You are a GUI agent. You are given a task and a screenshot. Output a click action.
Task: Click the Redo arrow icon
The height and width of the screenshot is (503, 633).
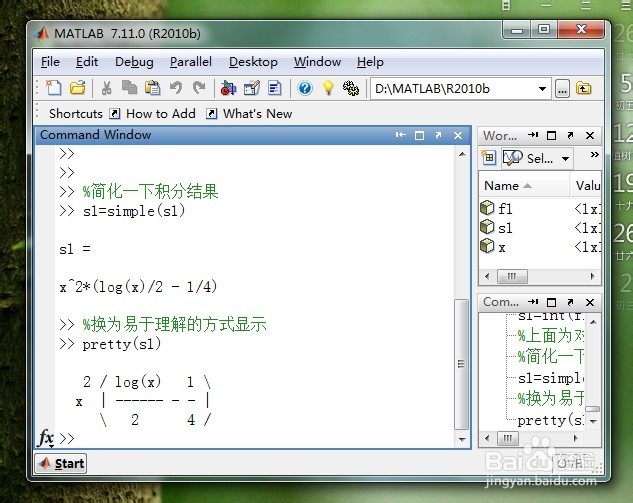coord(199,88)
